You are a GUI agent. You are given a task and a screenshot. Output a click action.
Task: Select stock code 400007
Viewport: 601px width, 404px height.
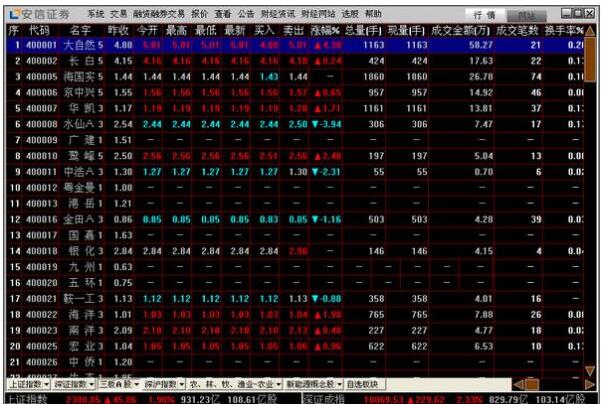(x=41, y=108)
